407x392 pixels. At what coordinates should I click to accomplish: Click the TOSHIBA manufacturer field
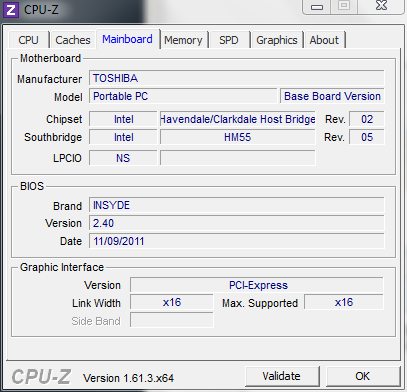point(237,78)
